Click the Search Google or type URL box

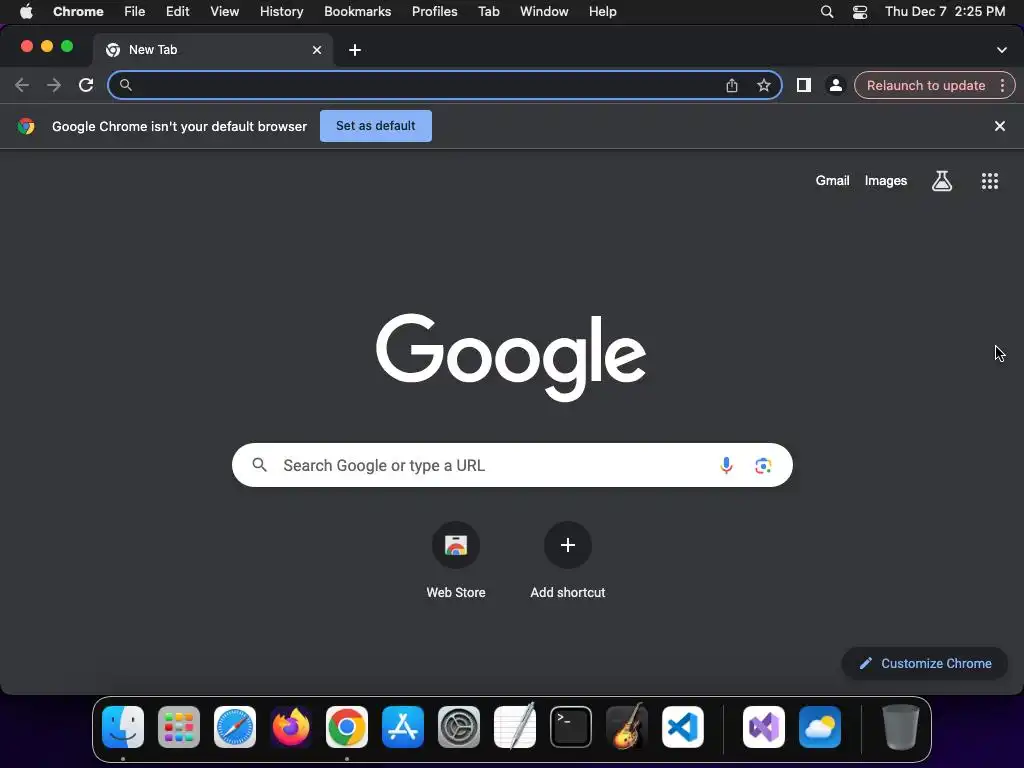[x=512, y=465]
